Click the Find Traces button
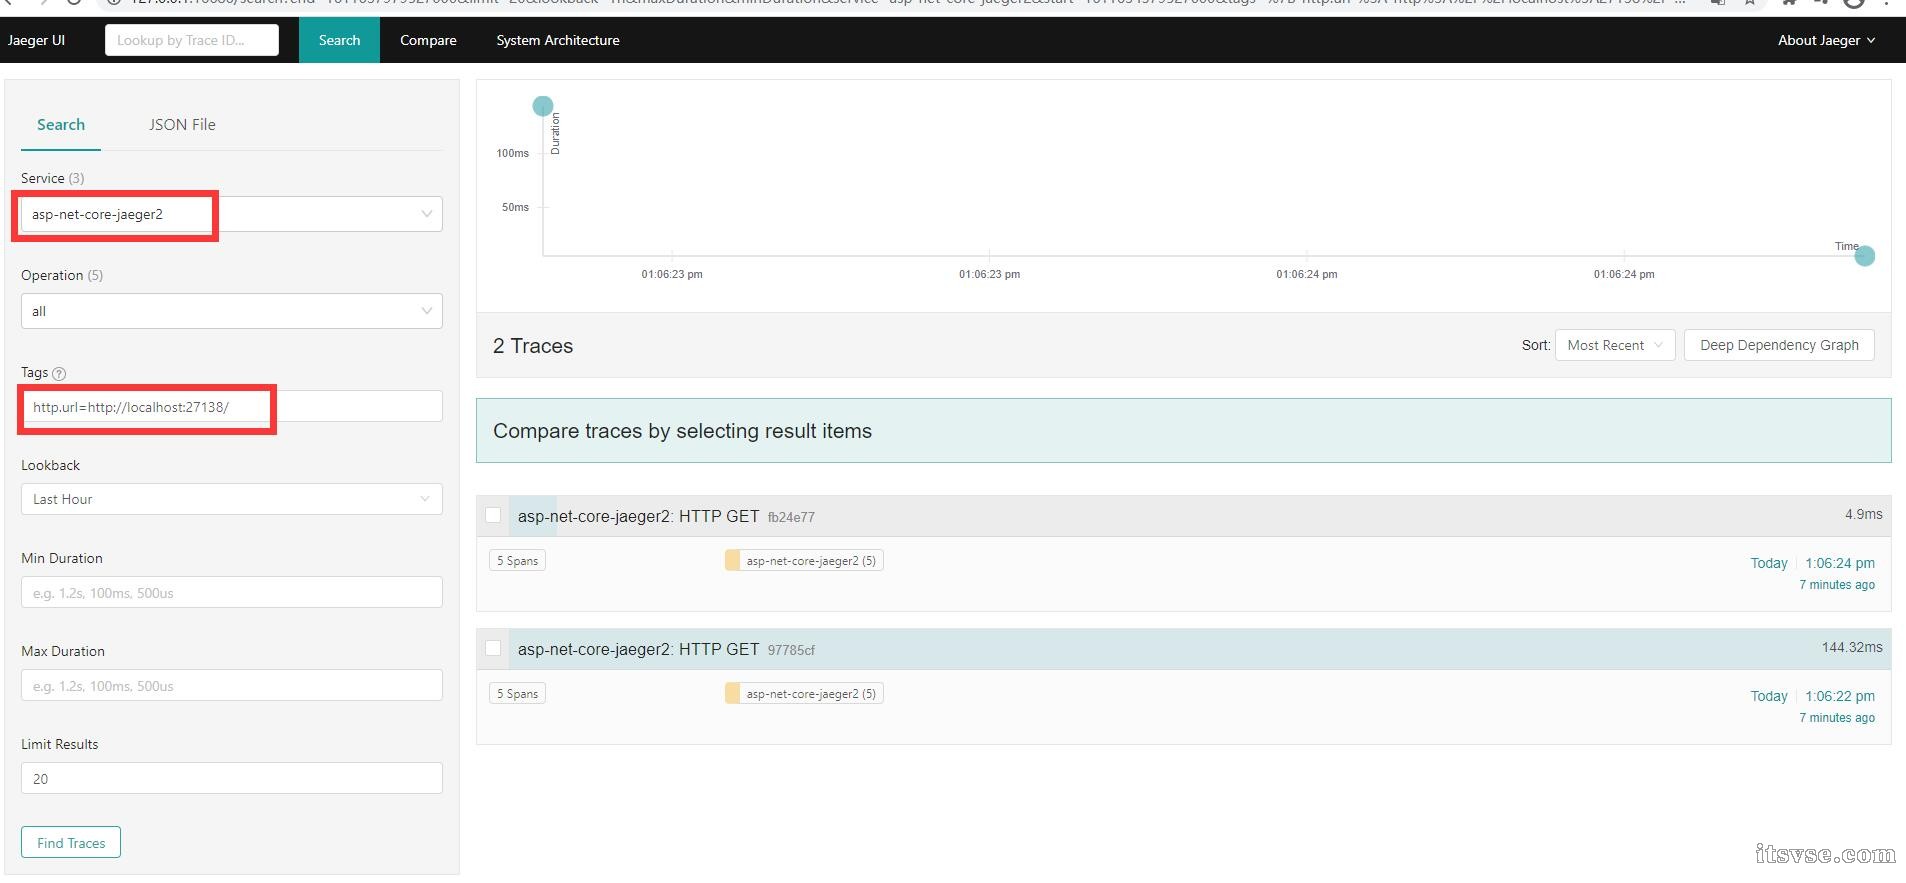 pos(71,843)
